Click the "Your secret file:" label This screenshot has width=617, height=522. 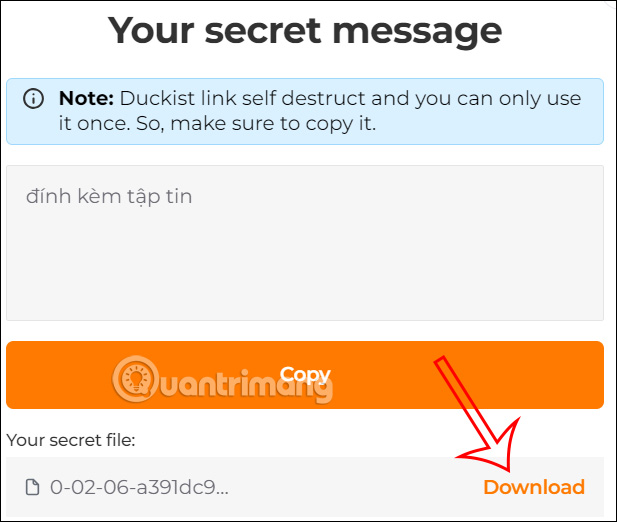[71, 440]
